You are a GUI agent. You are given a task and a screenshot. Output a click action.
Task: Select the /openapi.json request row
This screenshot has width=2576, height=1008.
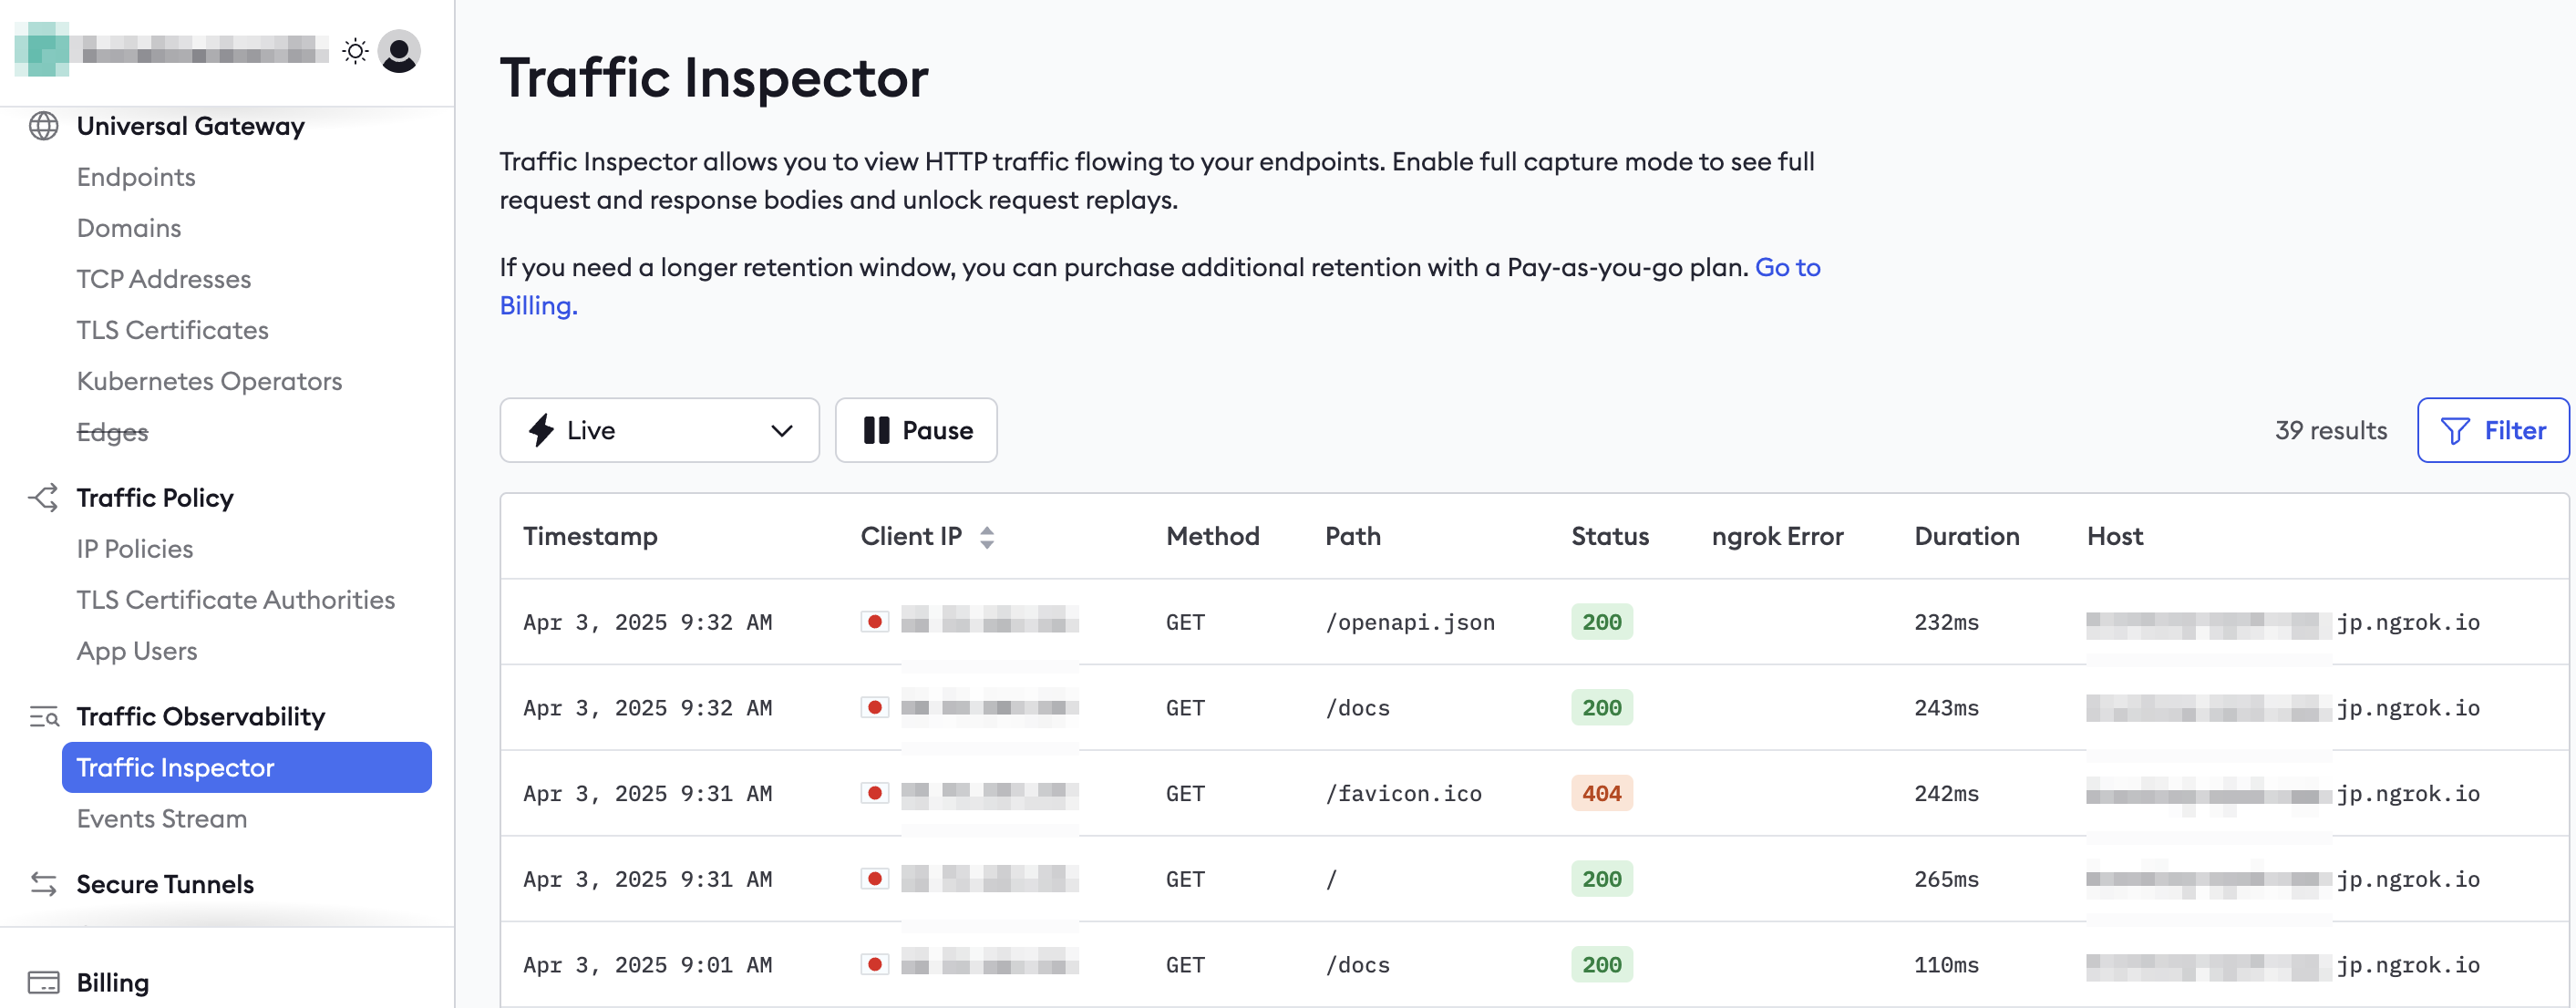[1409, 622]
